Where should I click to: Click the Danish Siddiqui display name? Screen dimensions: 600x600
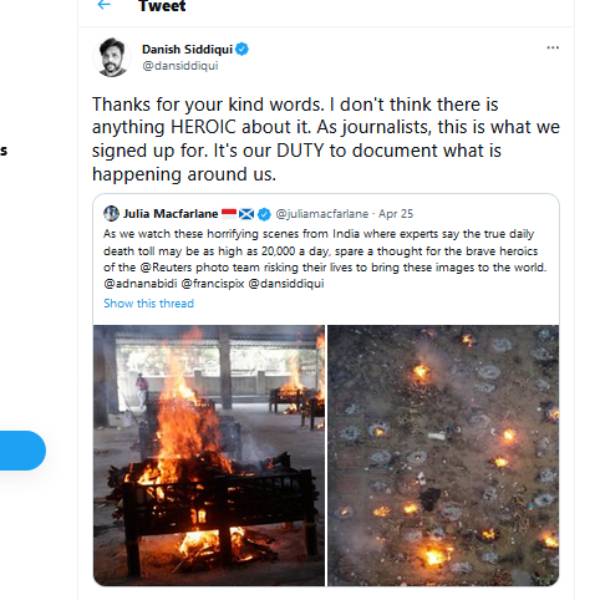coord(187,49)
